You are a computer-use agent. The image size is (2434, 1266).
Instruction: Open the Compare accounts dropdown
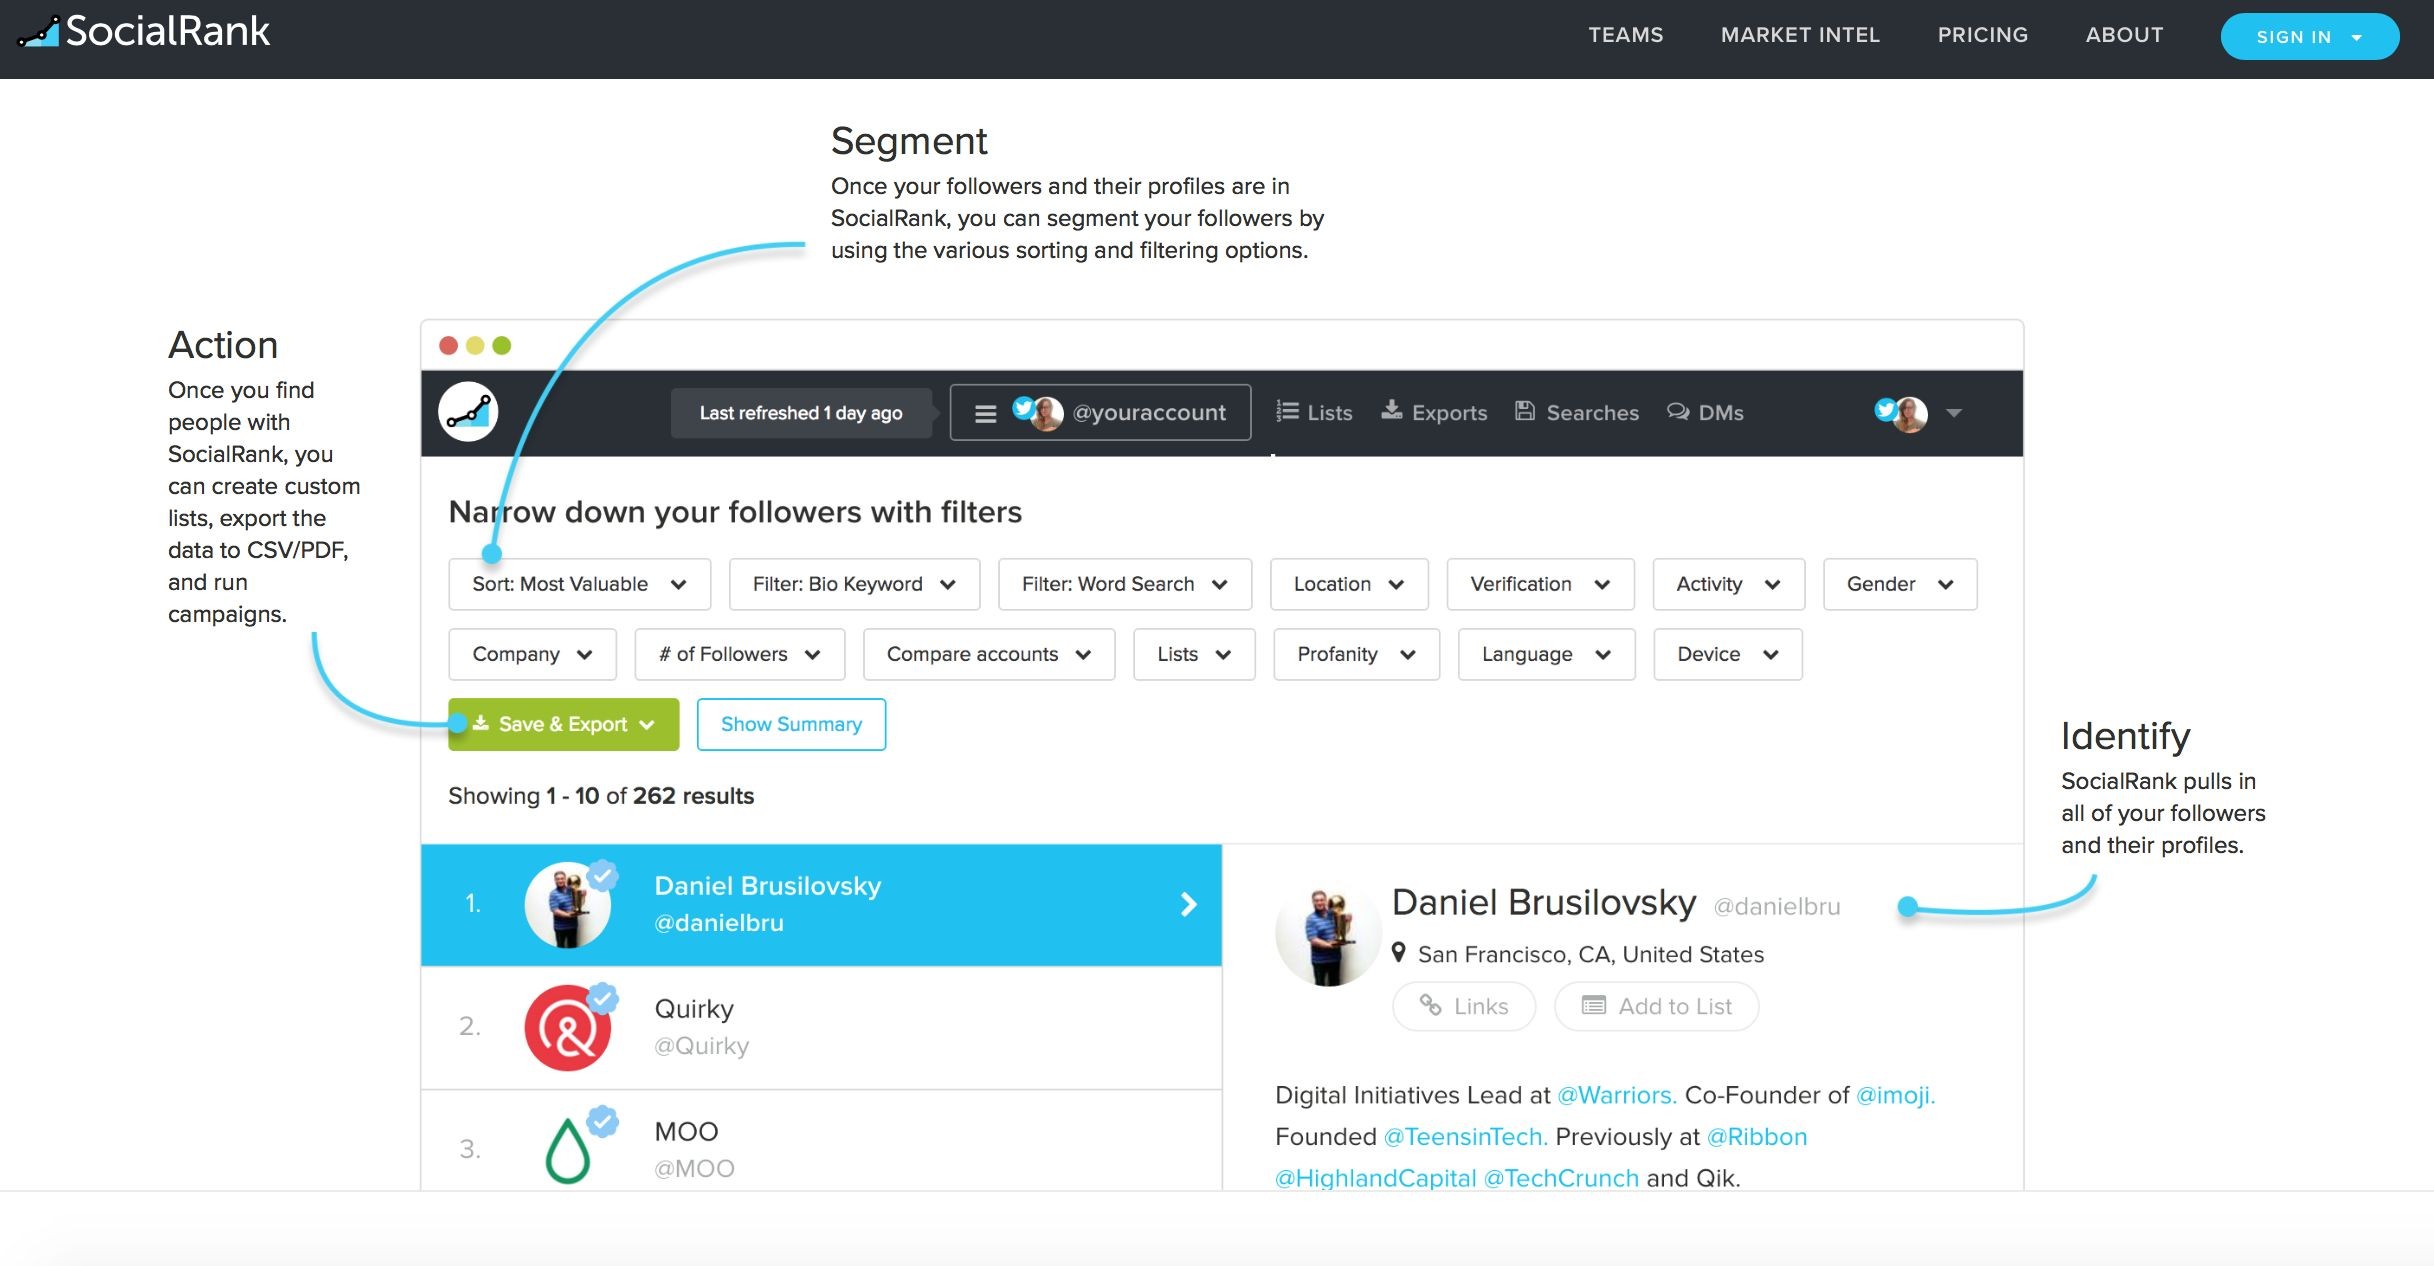[x=989, y=654]
